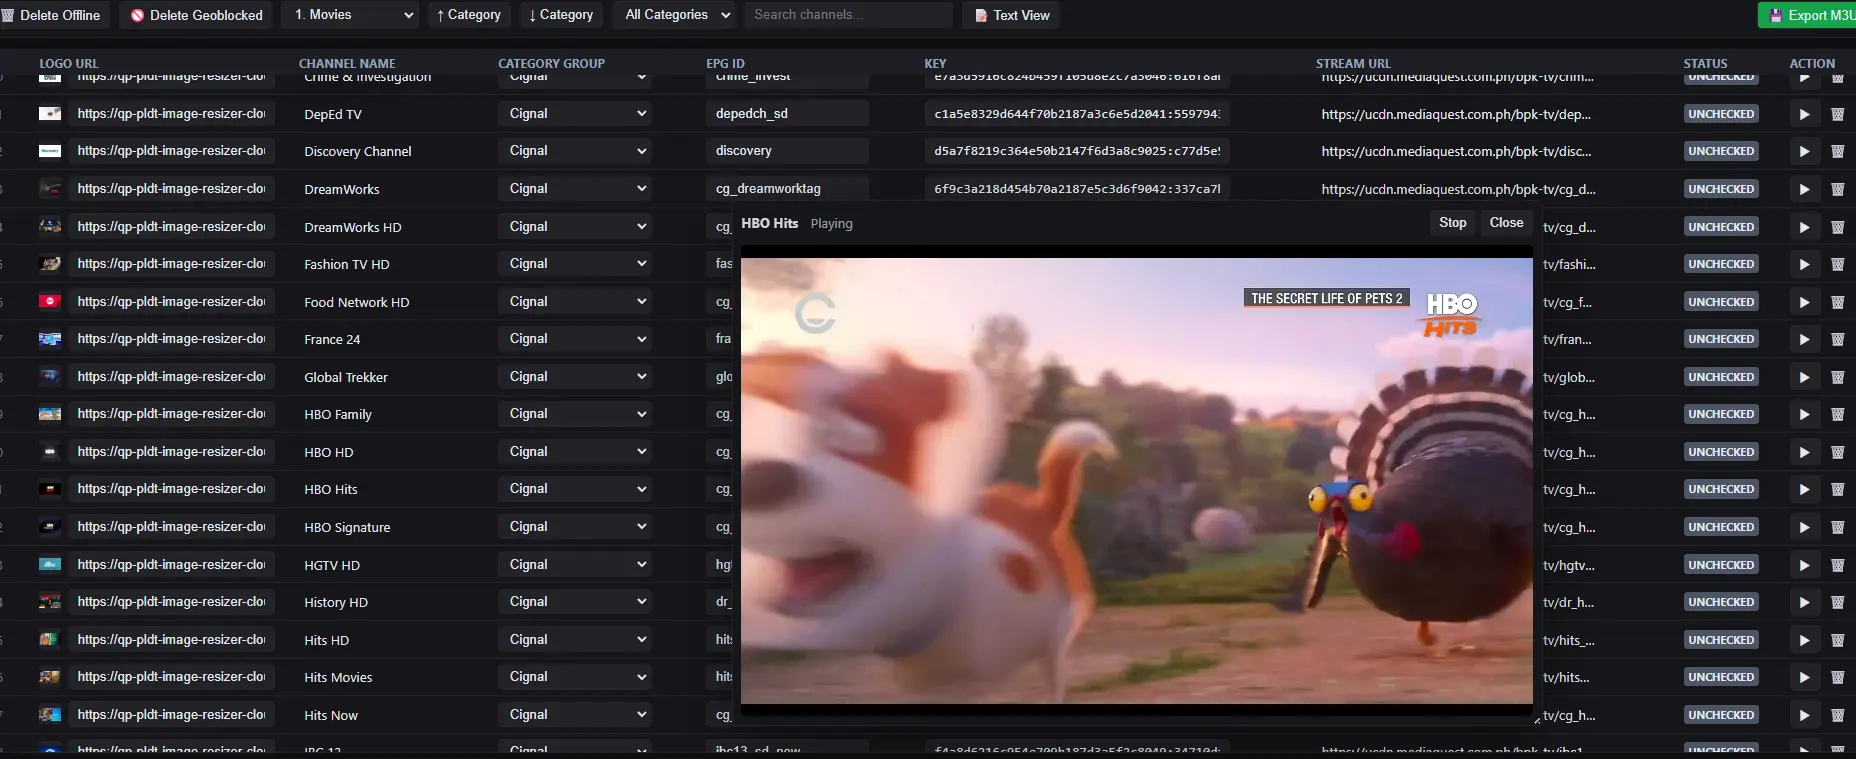The width and height of the screenshot is (1856, 759).
Task: Click the Food Network HD logo thumbnail
Action: pyautogui.click(x=50, y=302)
